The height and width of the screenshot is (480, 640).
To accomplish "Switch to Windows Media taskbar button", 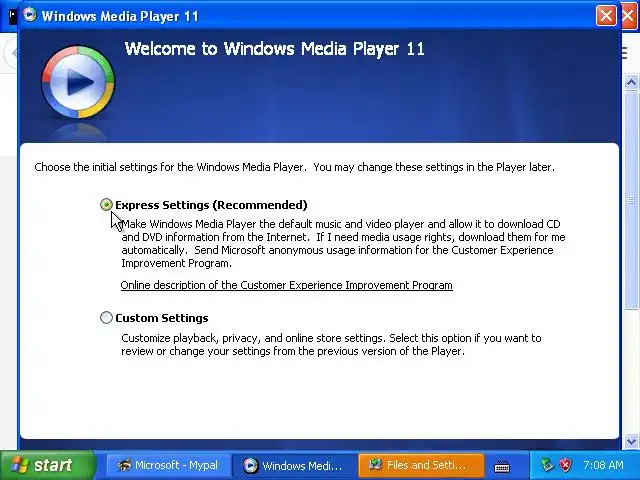I will (294, 465).
